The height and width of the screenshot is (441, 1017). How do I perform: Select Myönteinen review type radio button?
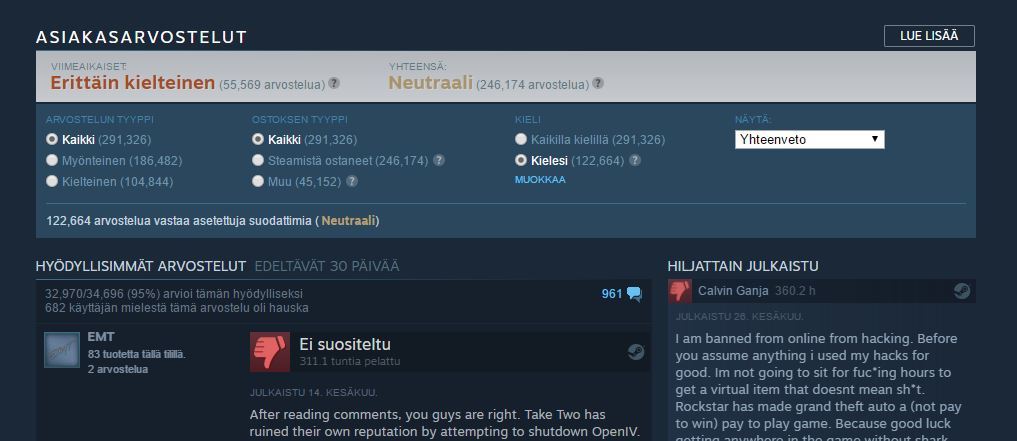52,160
